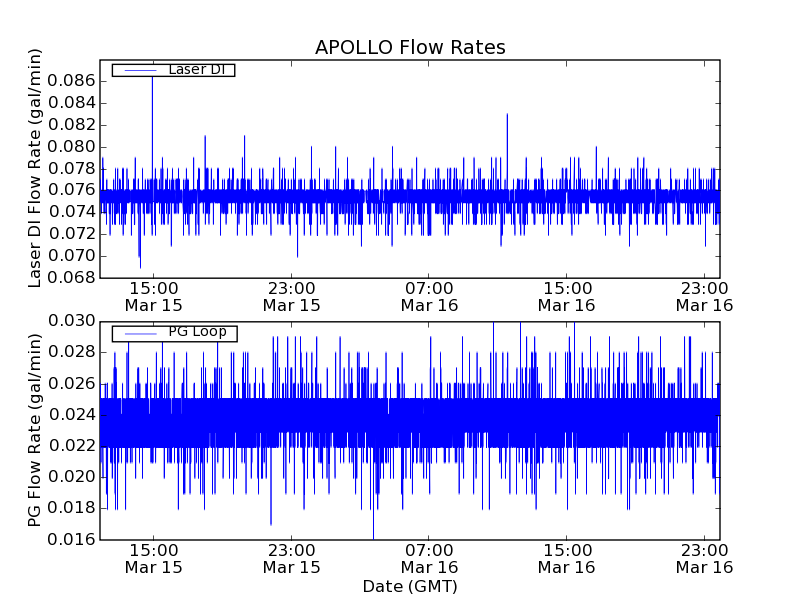The width and height of the screenshot is (800, 600).
Task: Click the 0.018 tick label
Action: pyautogui.click(x=71, y=508)
